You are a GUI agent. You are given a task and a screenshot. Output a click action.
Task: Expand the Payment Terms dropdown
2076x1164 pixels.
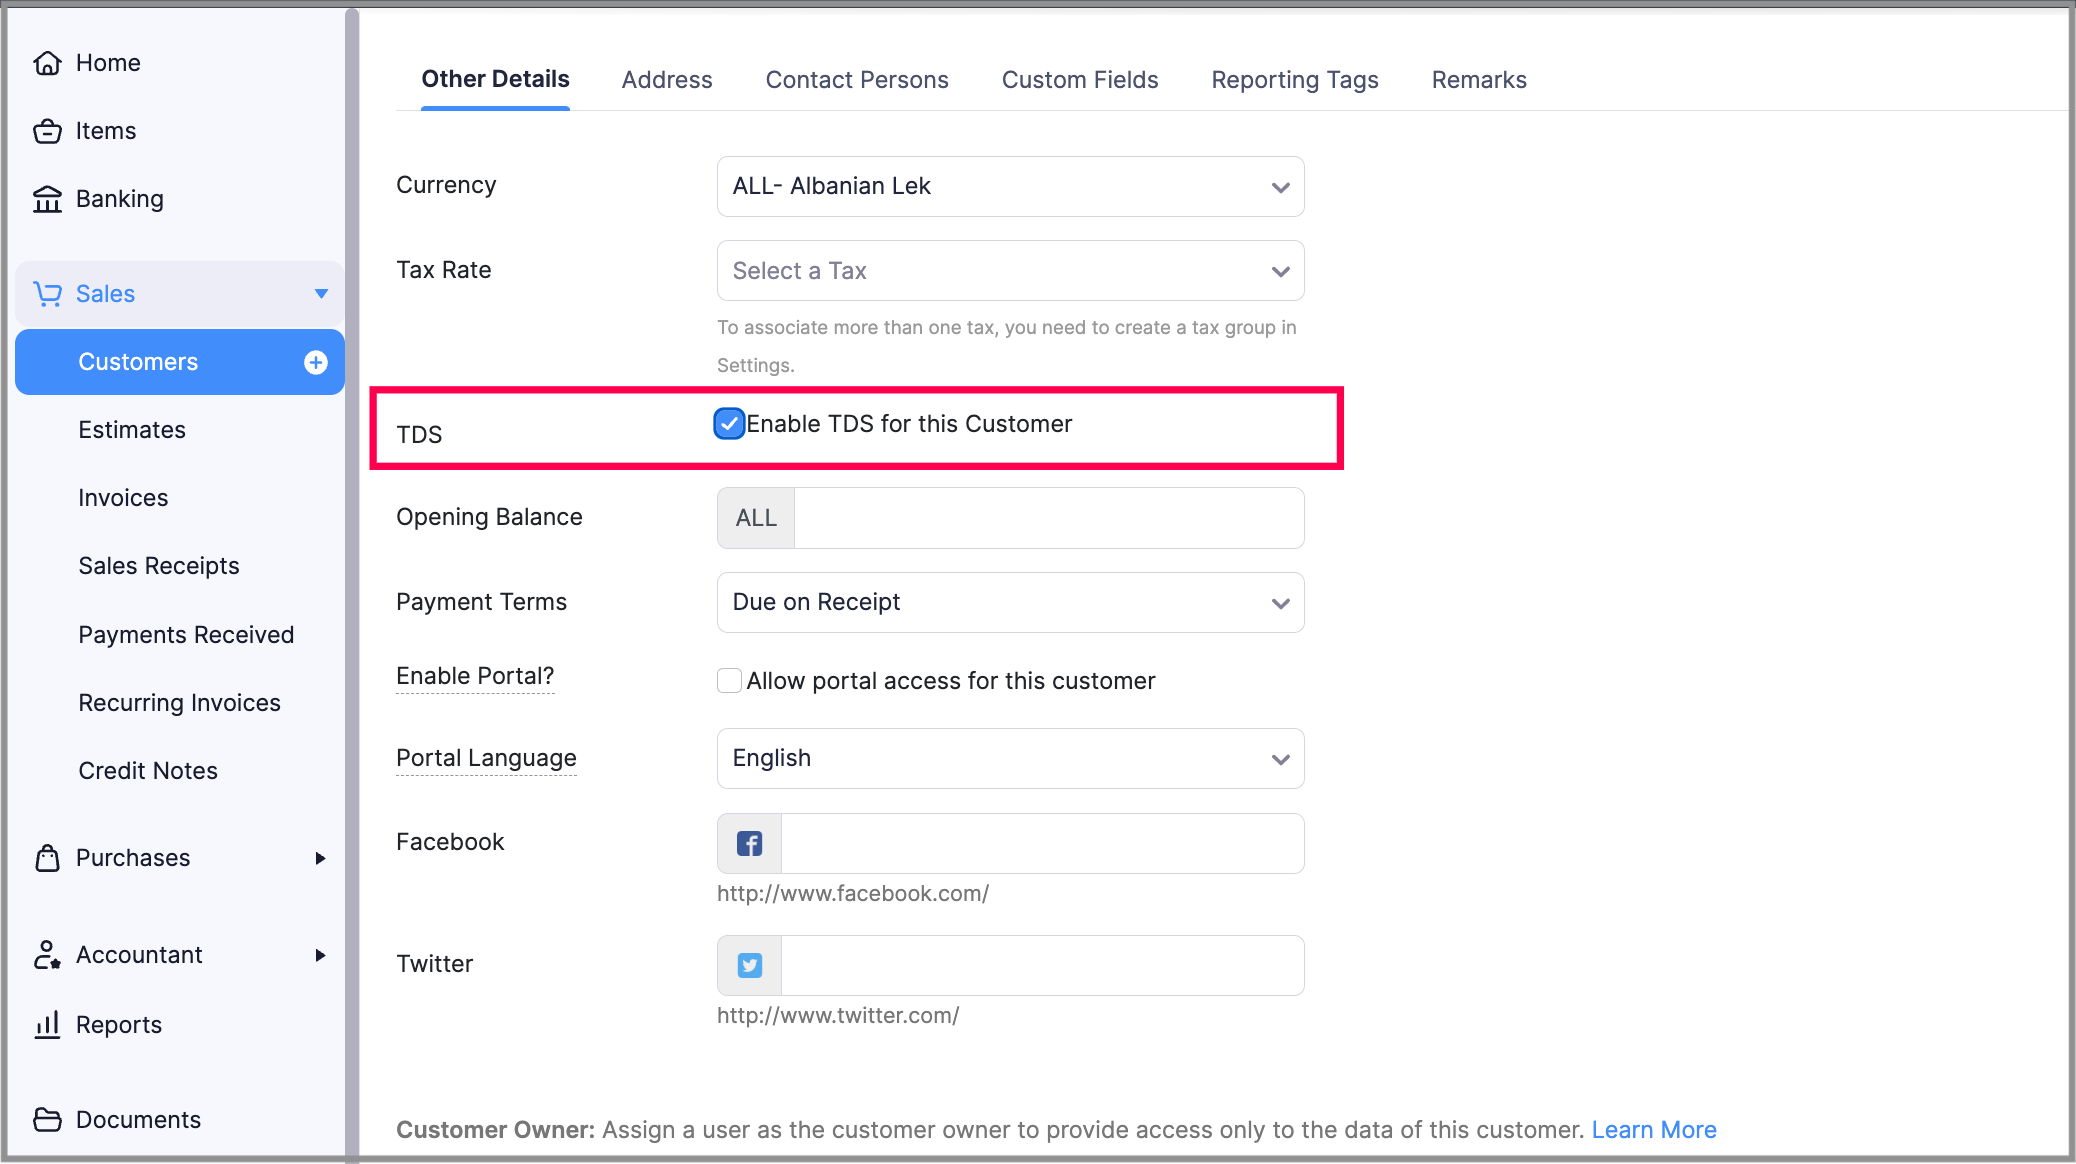click(x=1010, y=602)
